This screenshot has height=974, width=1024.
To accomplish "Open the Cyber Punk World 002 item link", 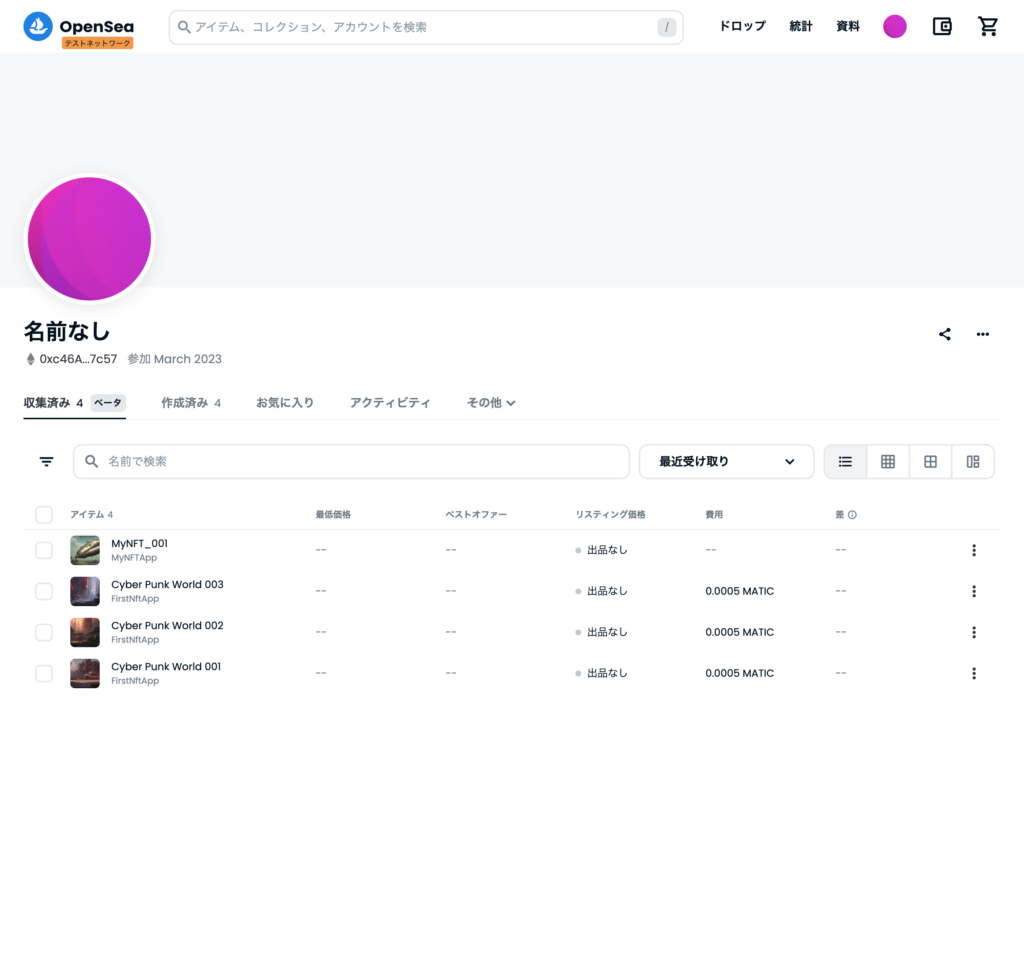I will coord(167,626).
